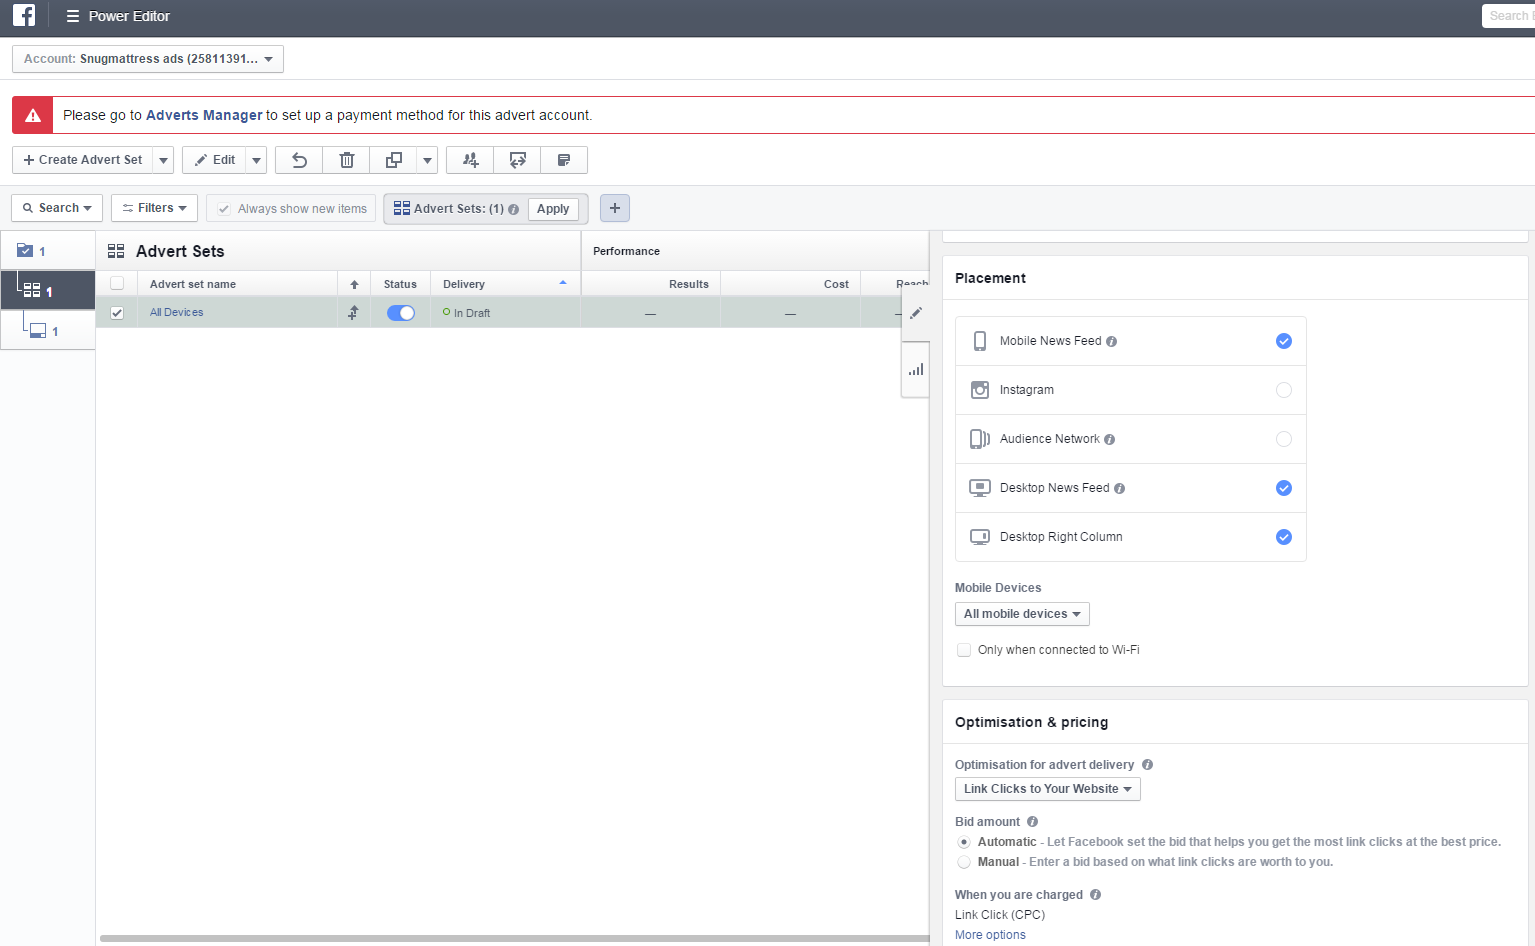Enable the Instagram placement
The width and height of the screenshot is (1535, 946).
1284,390
